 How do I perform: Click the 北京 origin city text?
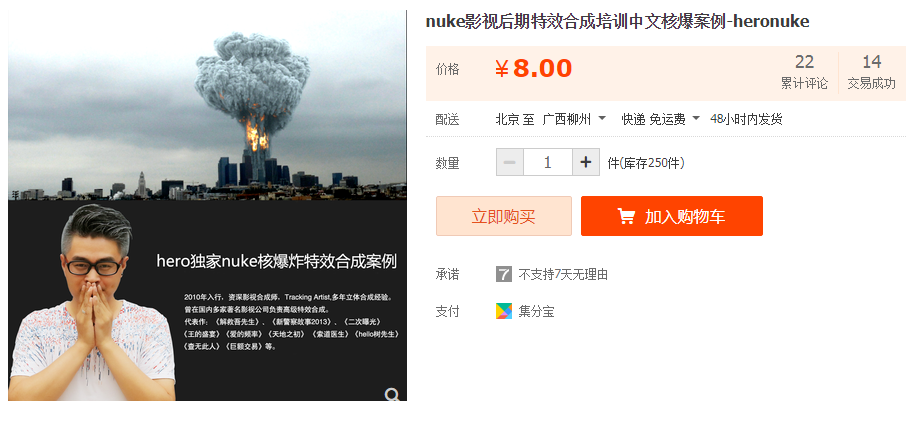507,119
